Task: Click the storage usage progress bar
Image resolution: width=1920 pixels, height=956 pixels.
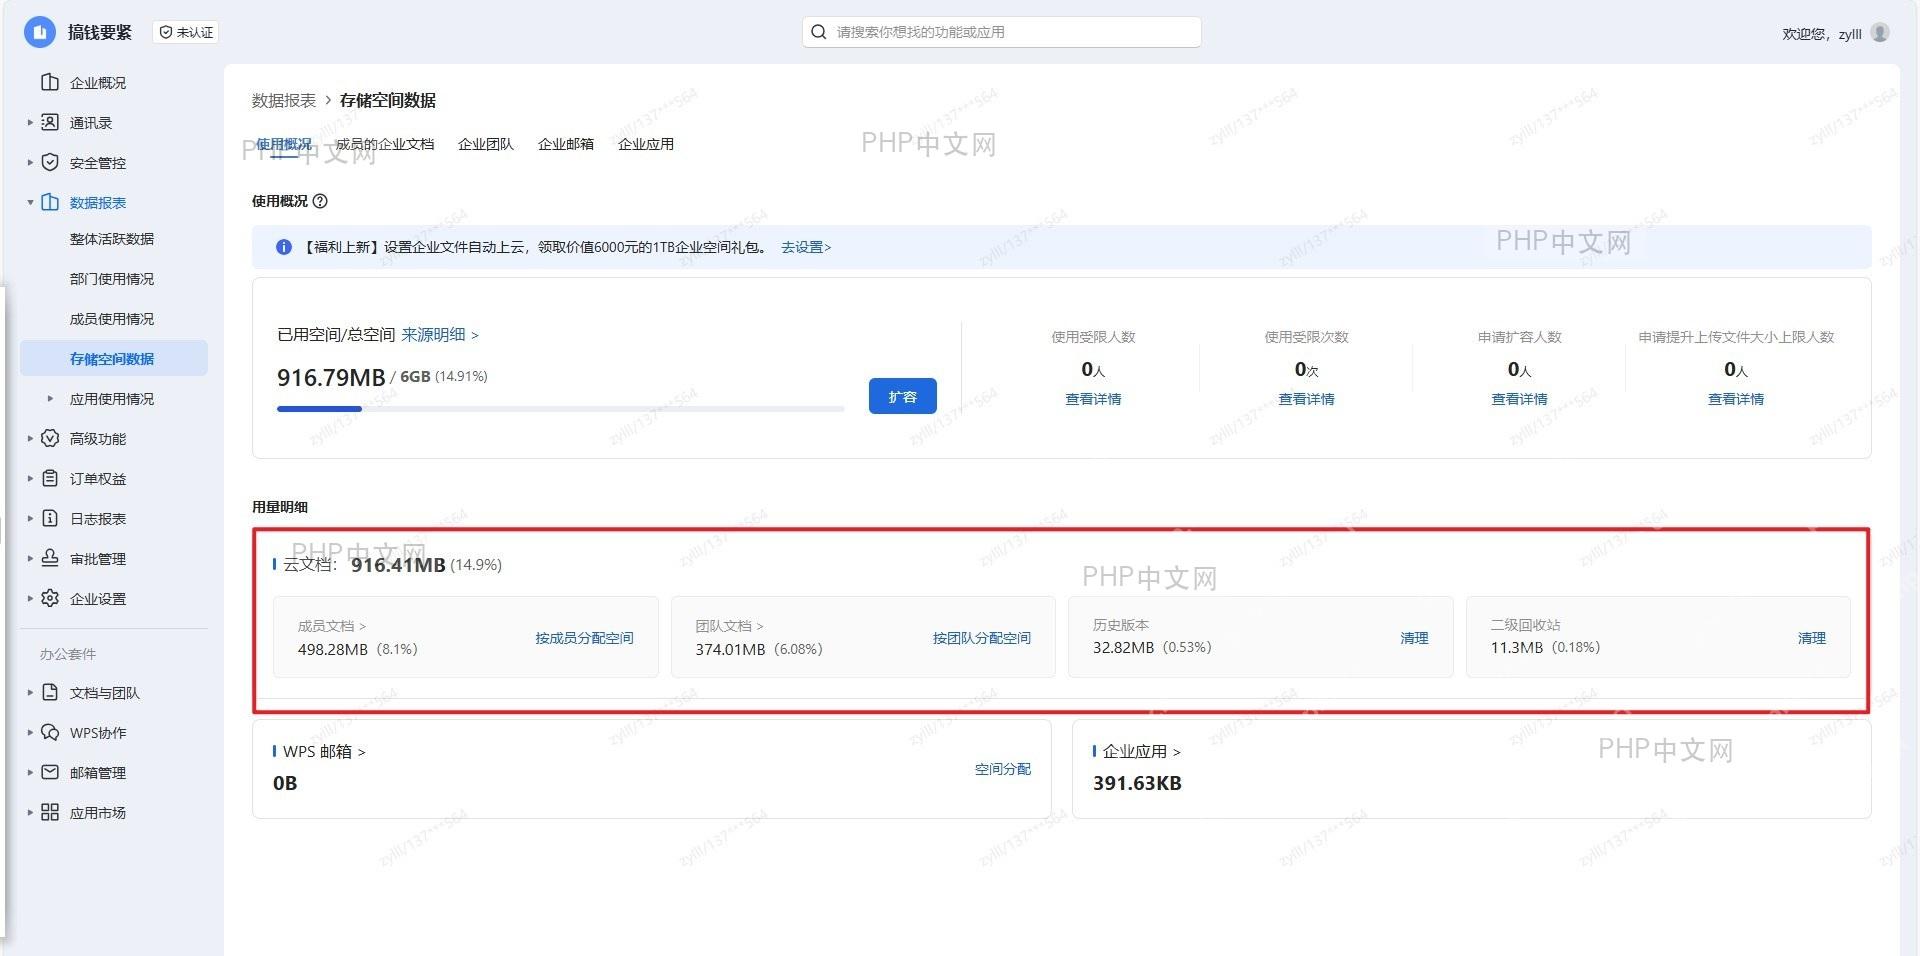Action: 560,408
